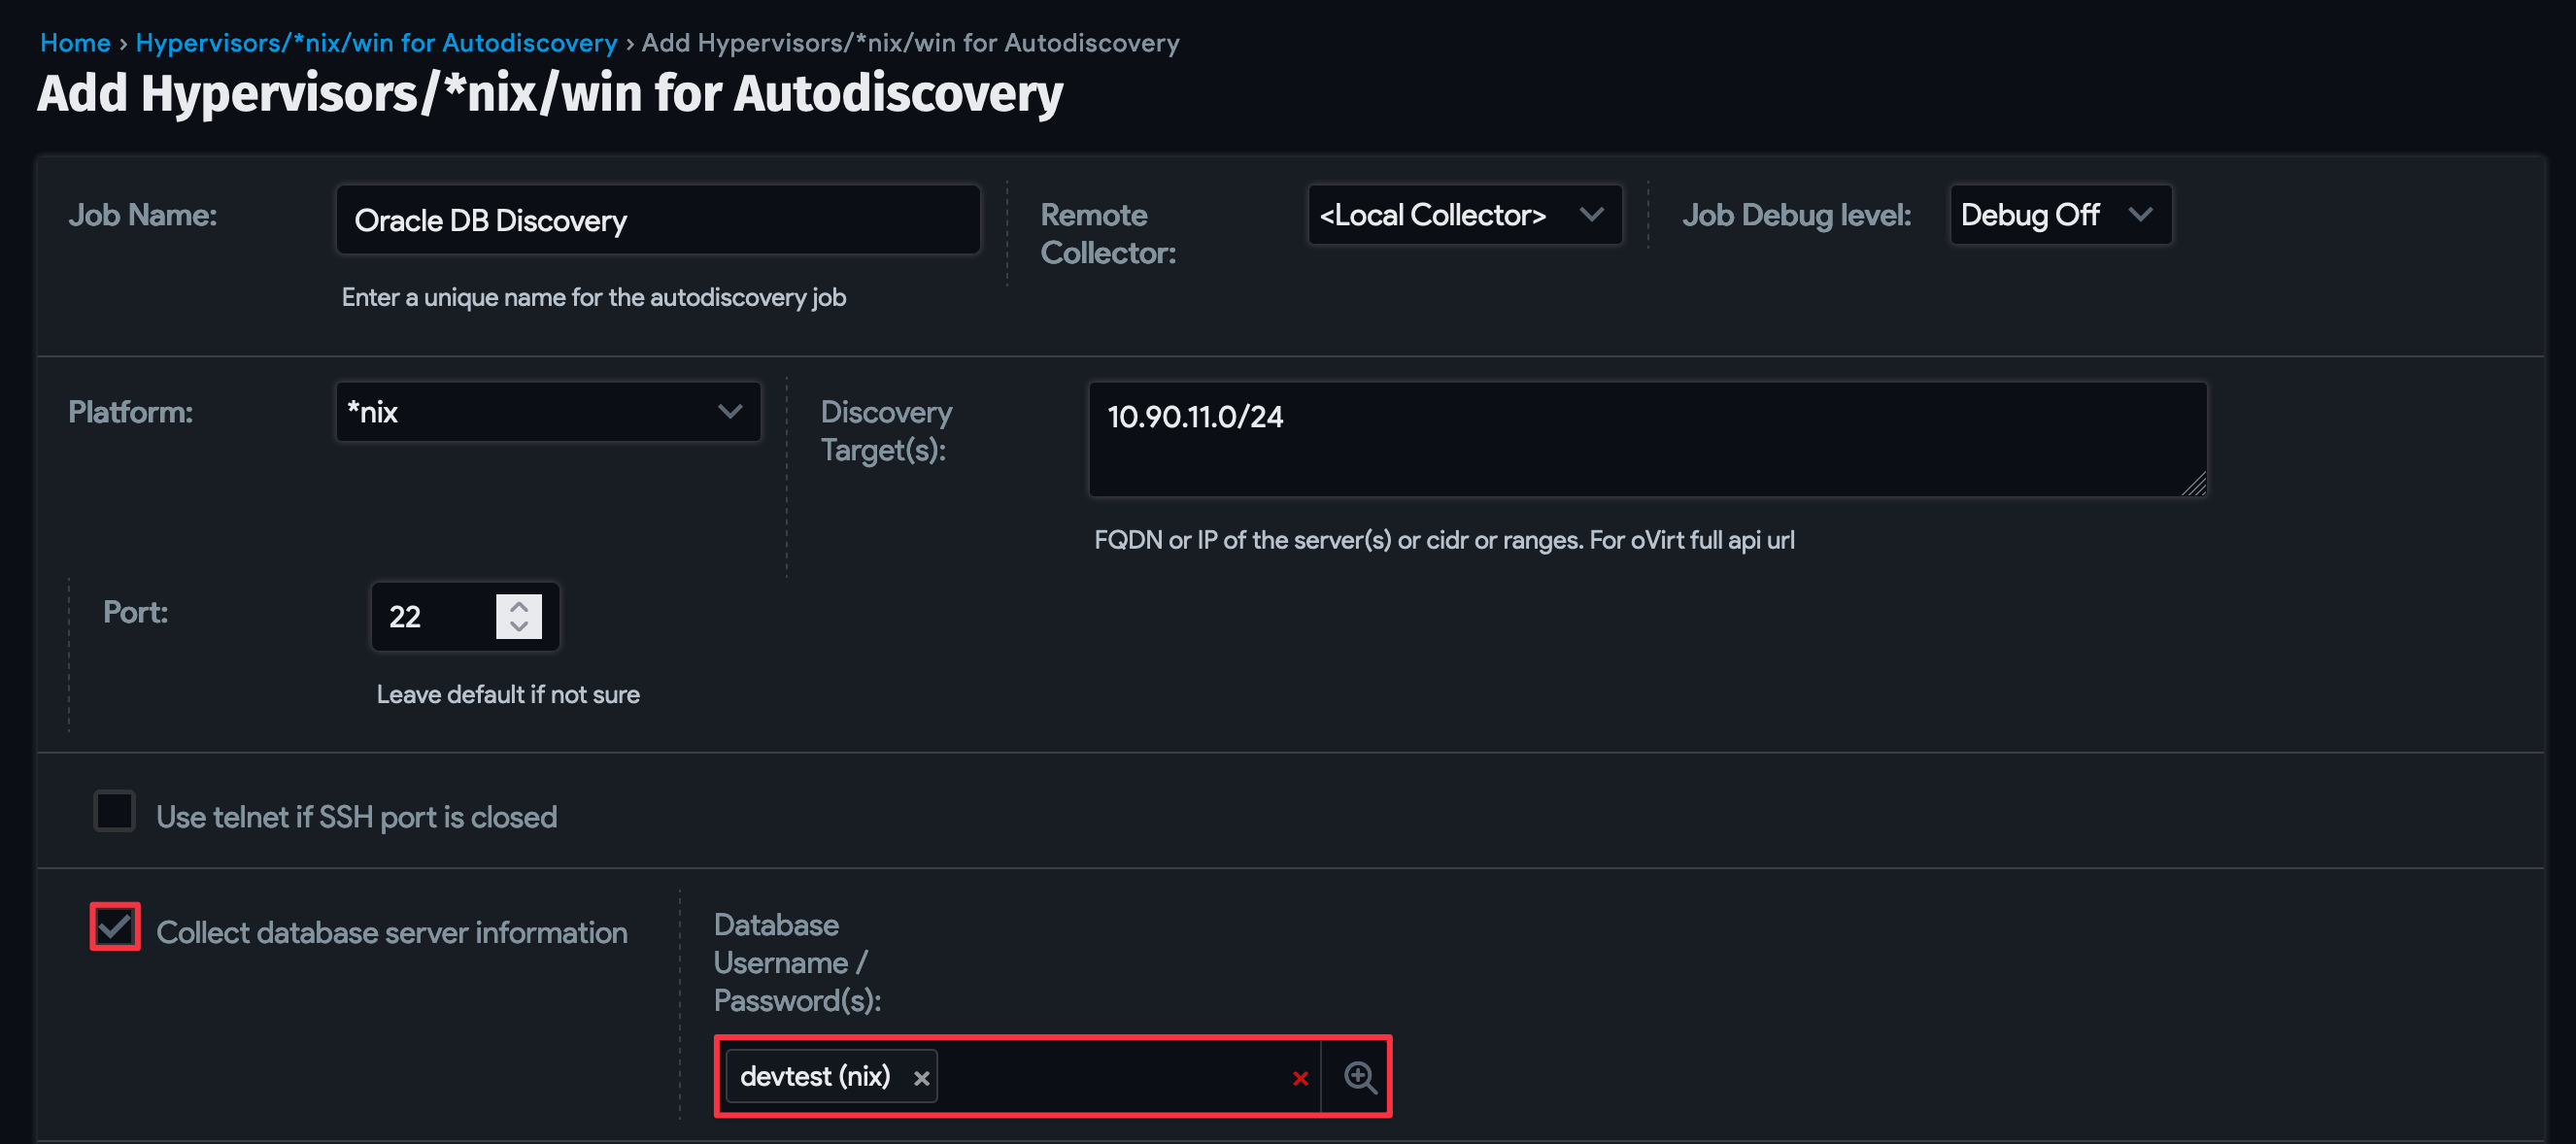Uncheck Collect database server information

click(x=114, y=927)
